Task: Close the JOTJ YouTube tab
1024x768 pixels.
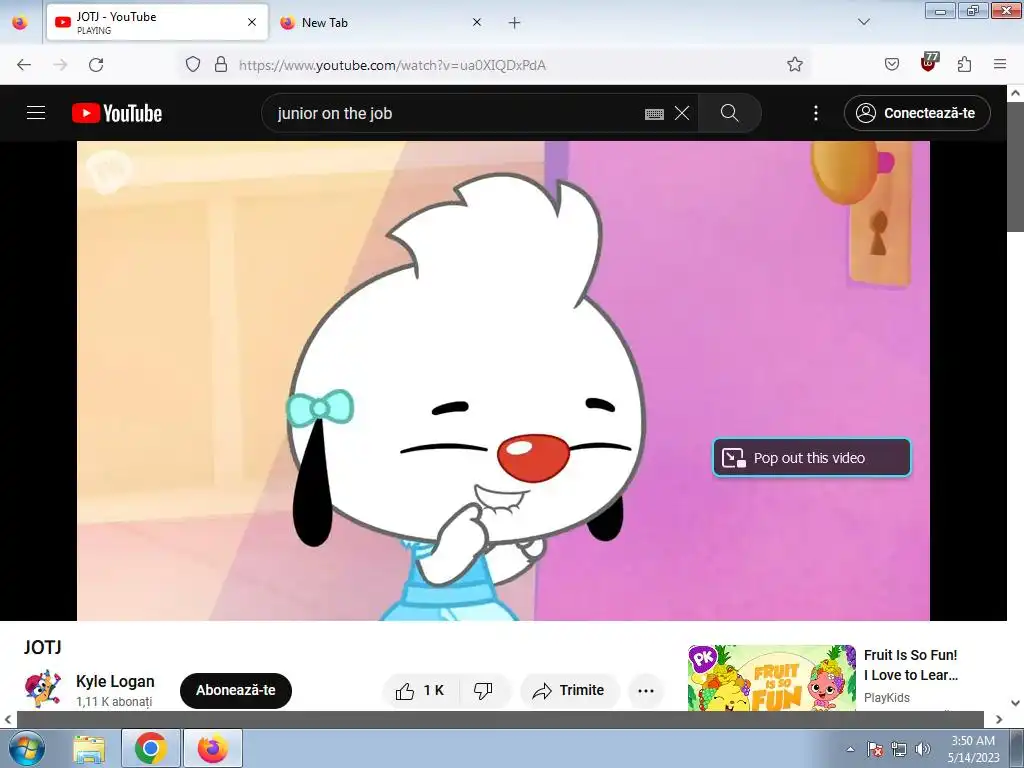Action: [x=252, y=22]
